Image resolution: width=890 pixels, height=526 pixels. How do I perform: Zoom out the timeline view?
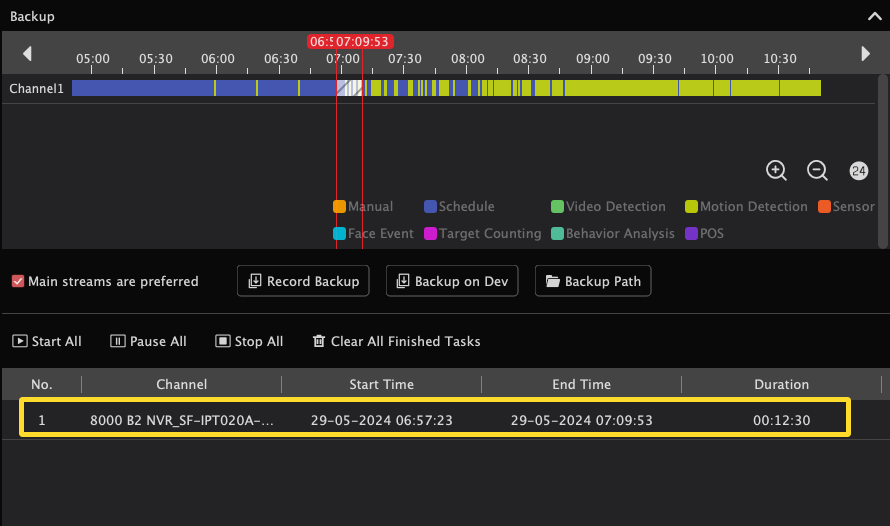click(x=817, y=170)
